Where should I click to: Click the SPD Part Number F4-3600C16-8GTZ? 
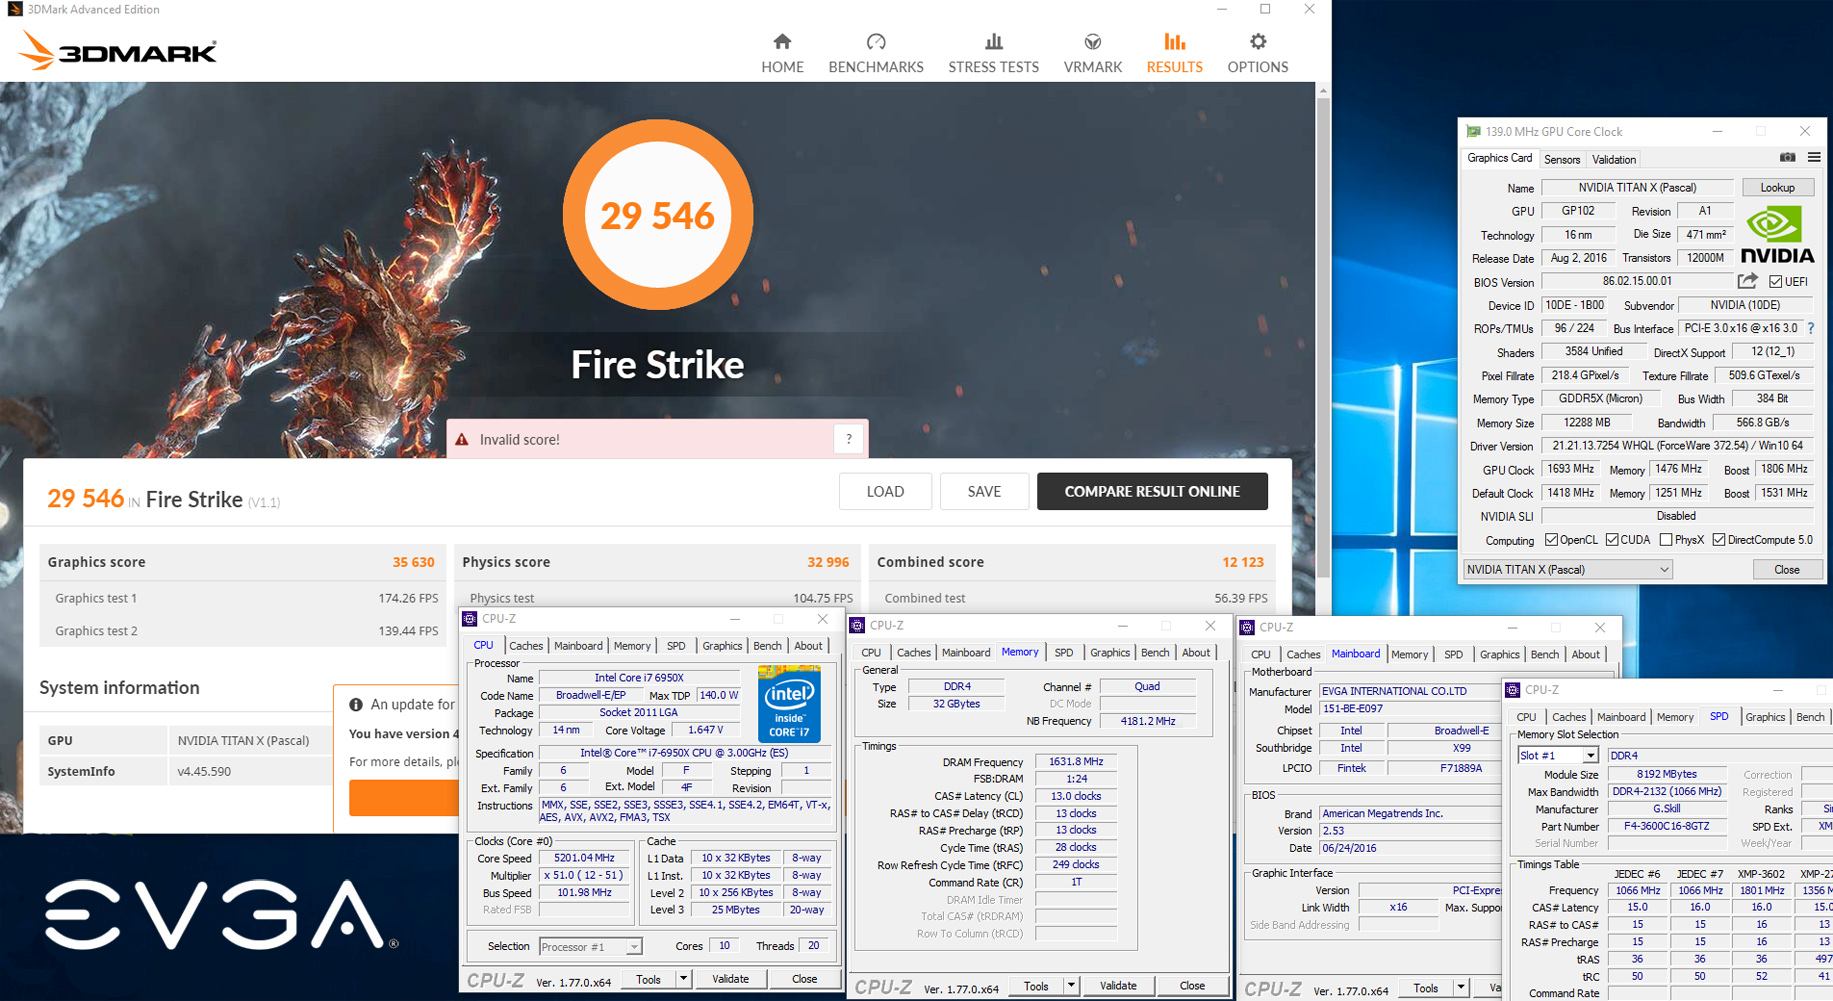(1667, 827)
